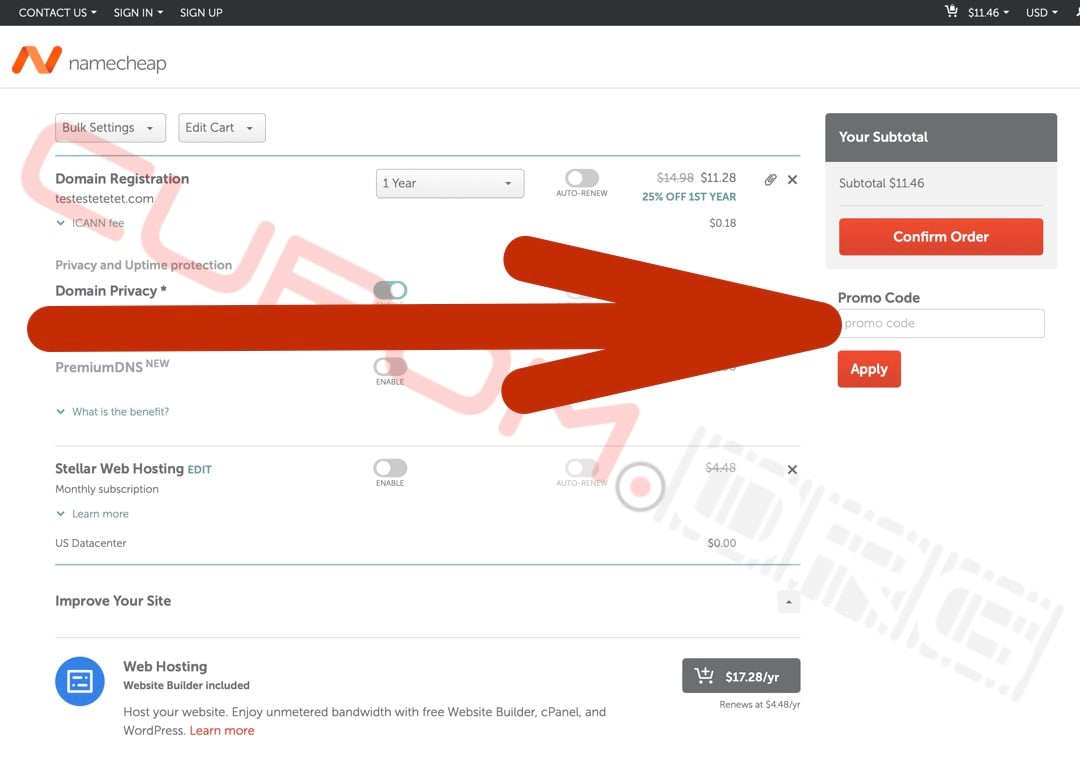
Task: Click the paperclip coupon icon for Domain Registration
Action: click(770, 180)
